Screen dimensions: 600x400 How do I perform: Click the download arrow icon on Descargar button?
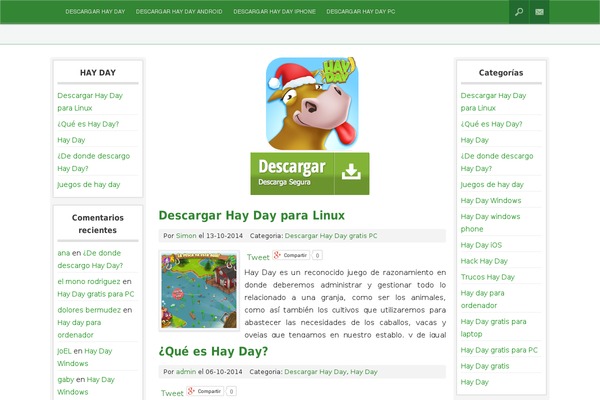[351, 172]
